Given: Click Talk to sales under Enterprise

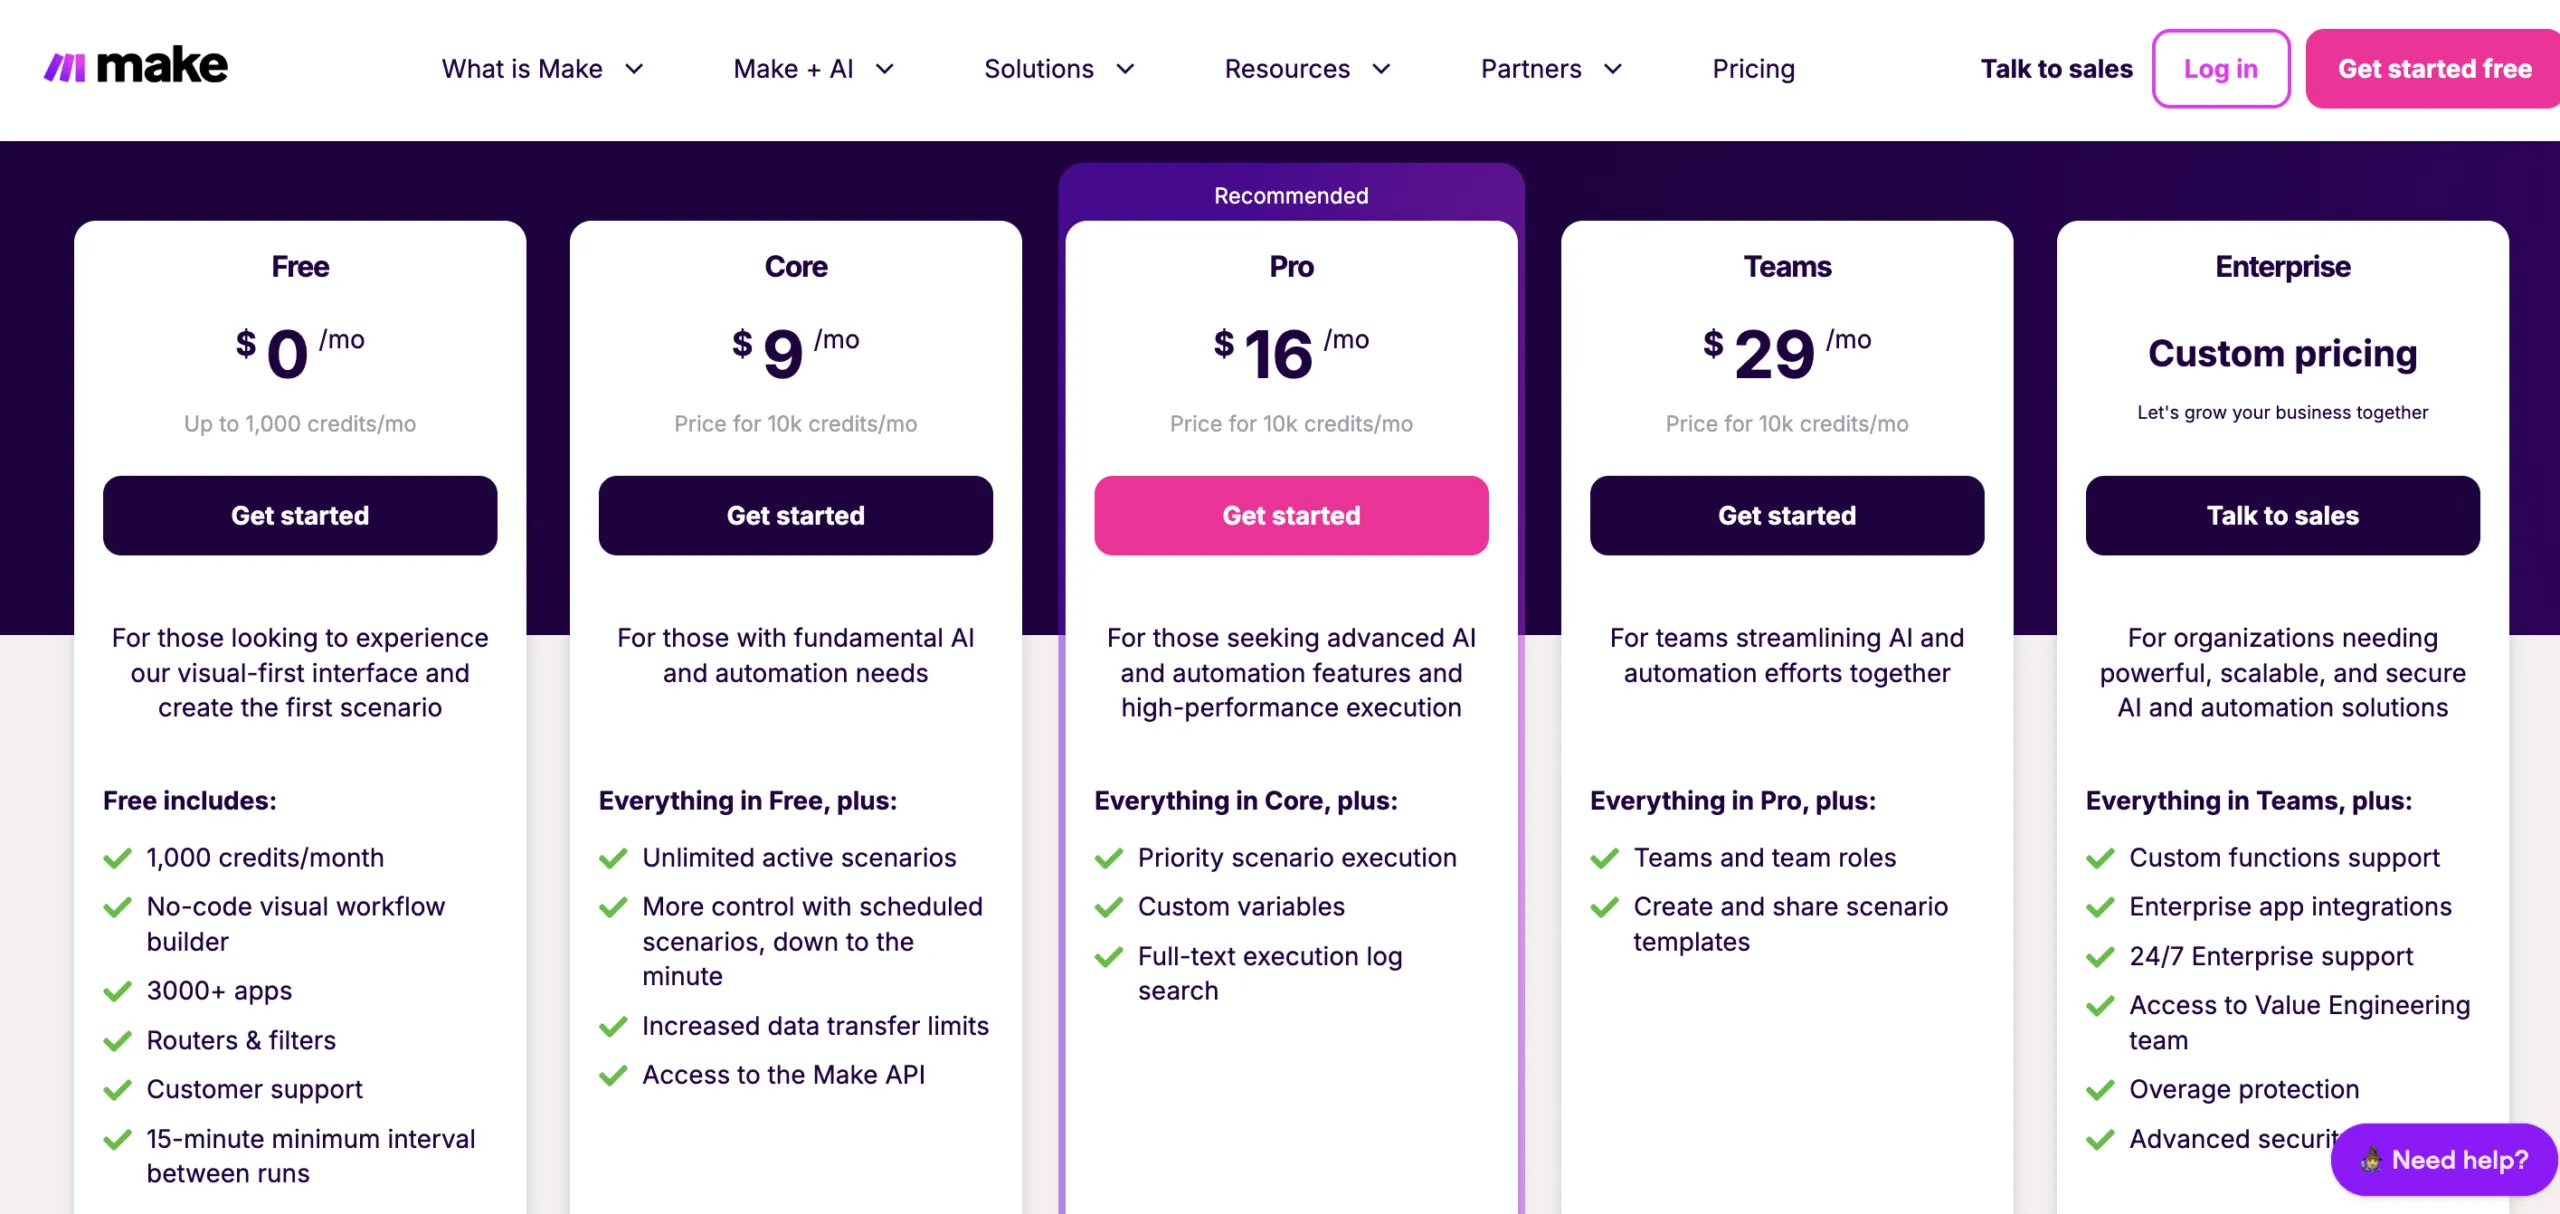Looking at the screenshot, I should (2281, 515).
